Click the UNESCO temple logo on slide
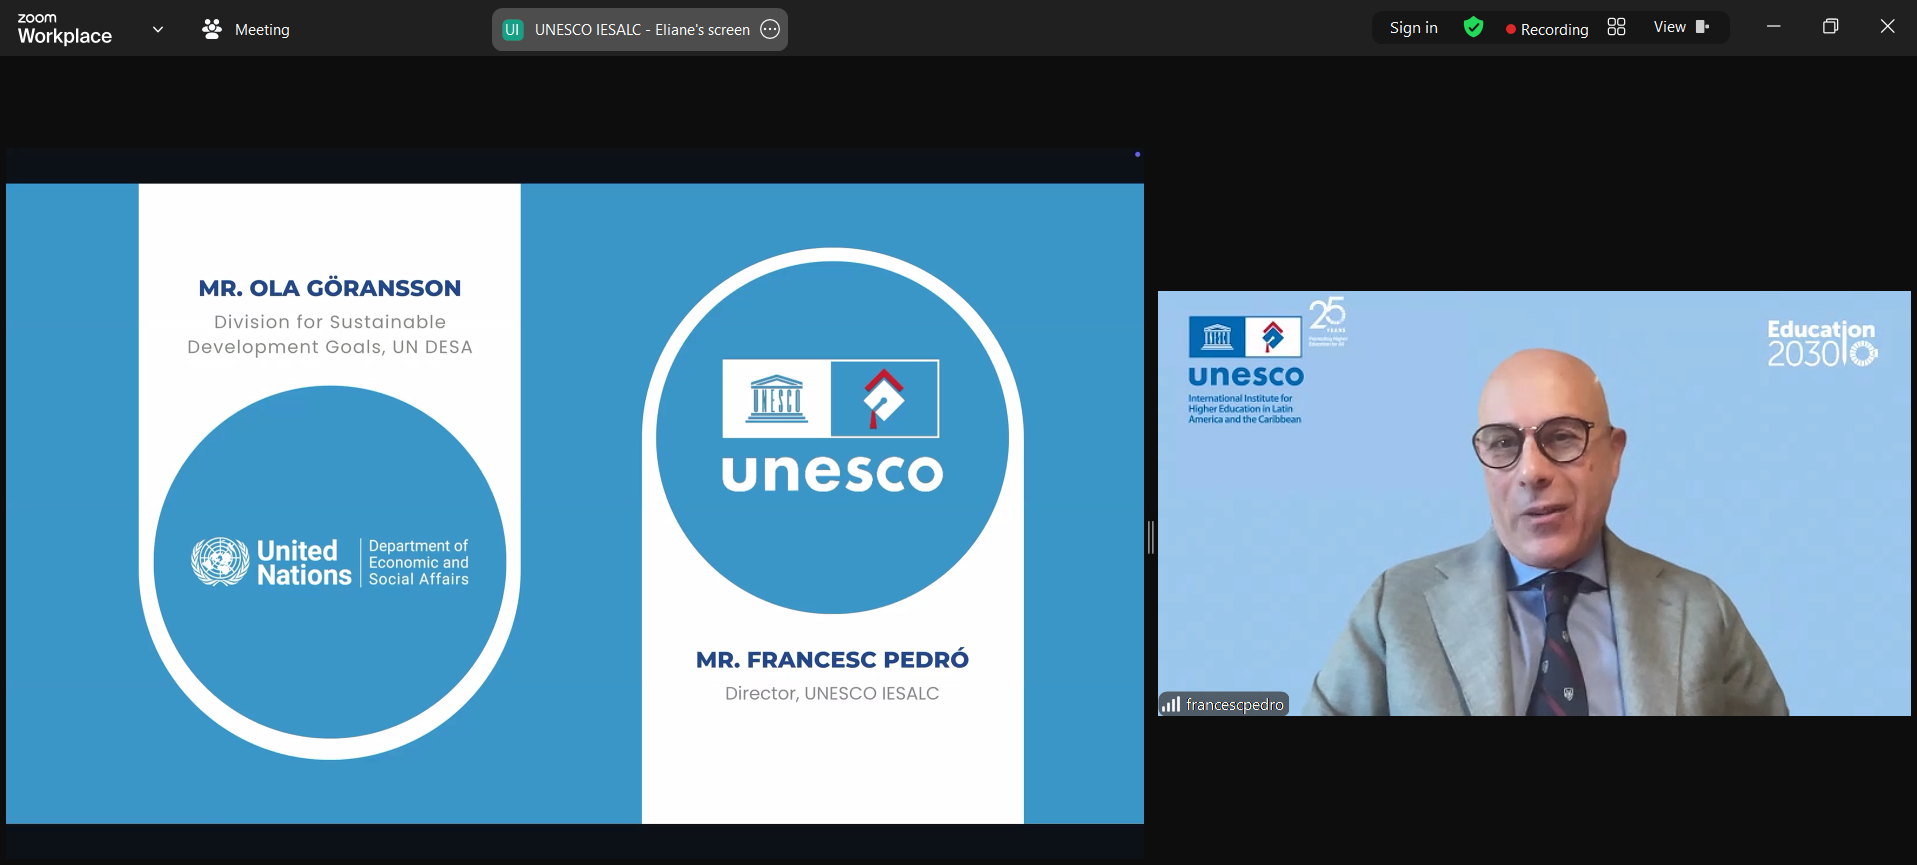Viewport: 1917px width, 865px height. coord(777,398)
